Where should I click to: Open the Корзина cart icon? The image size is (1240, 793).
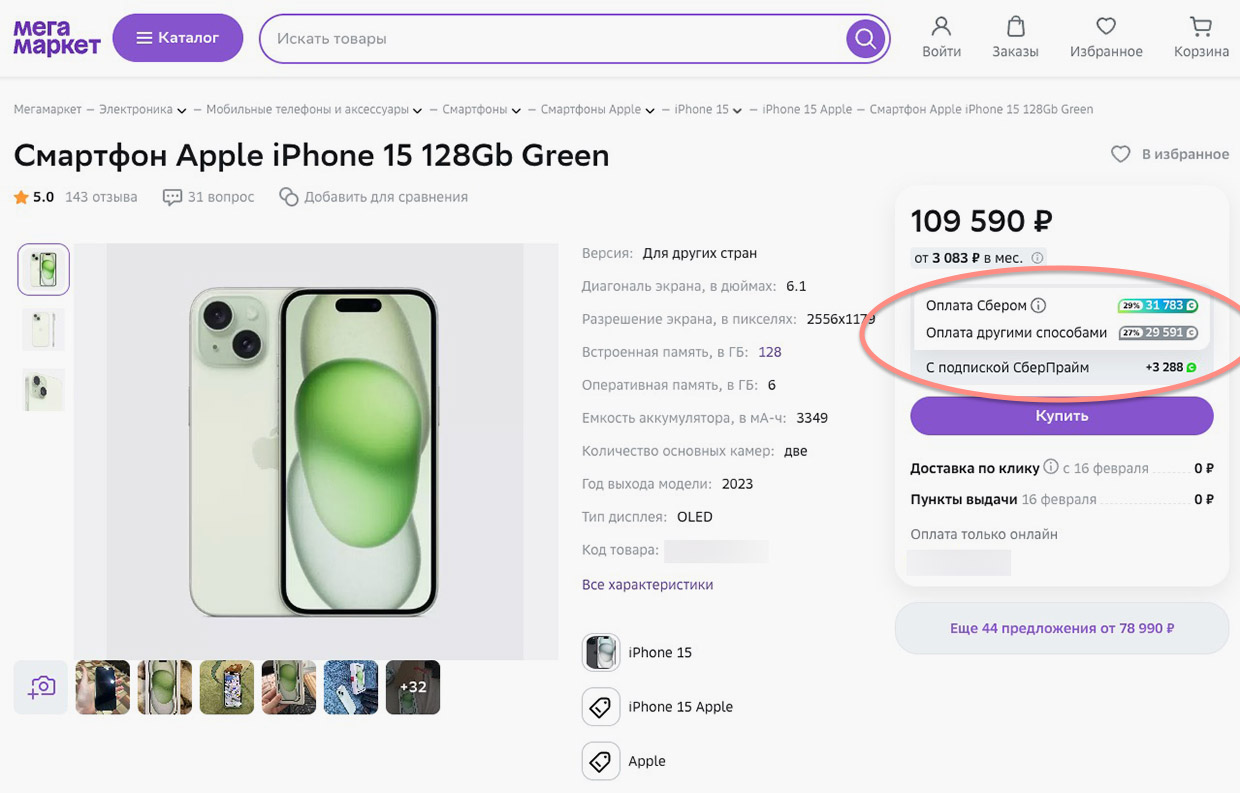pos(1201,28)
